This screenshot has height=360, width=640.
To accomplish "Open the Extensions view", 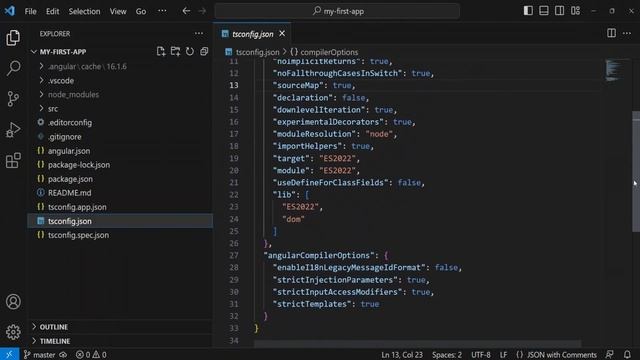I will [13, 160].
